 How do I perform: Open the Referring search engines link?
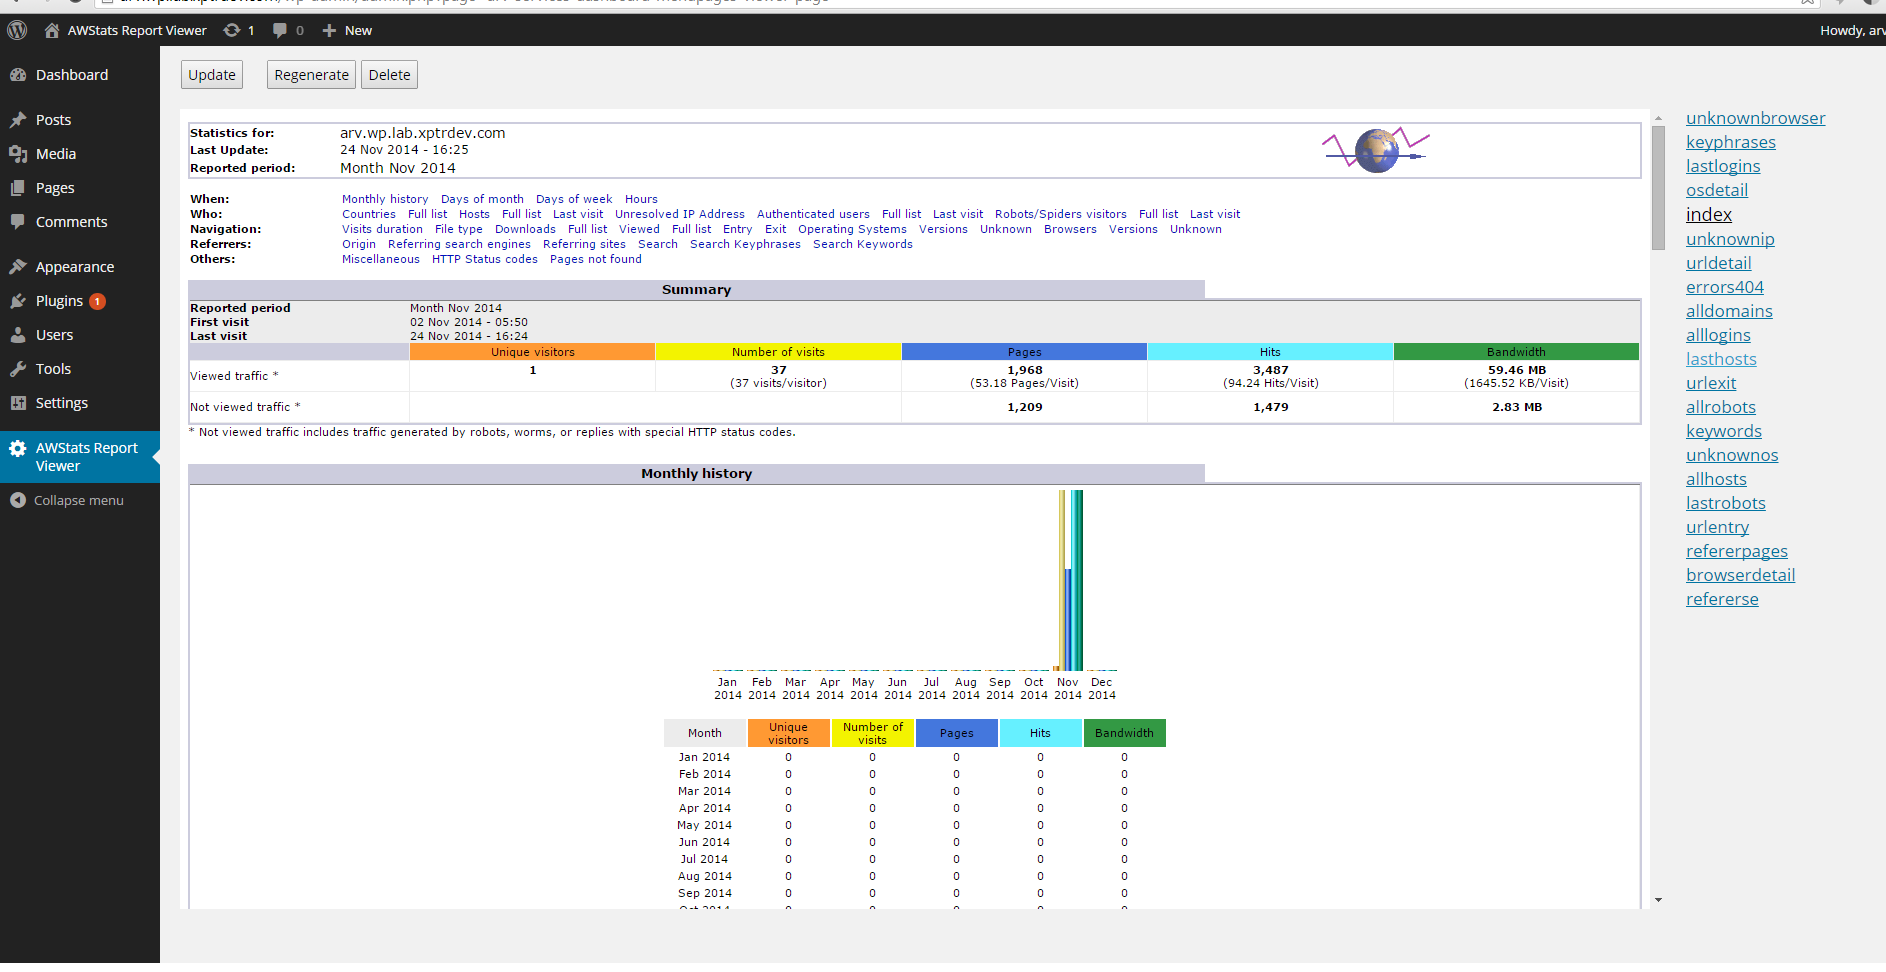459,244
